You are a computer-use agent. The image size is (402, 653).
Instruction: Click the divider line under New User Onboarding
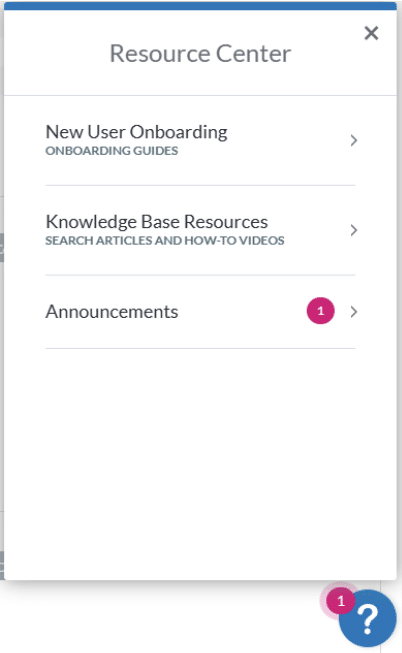tap(200, 185)
